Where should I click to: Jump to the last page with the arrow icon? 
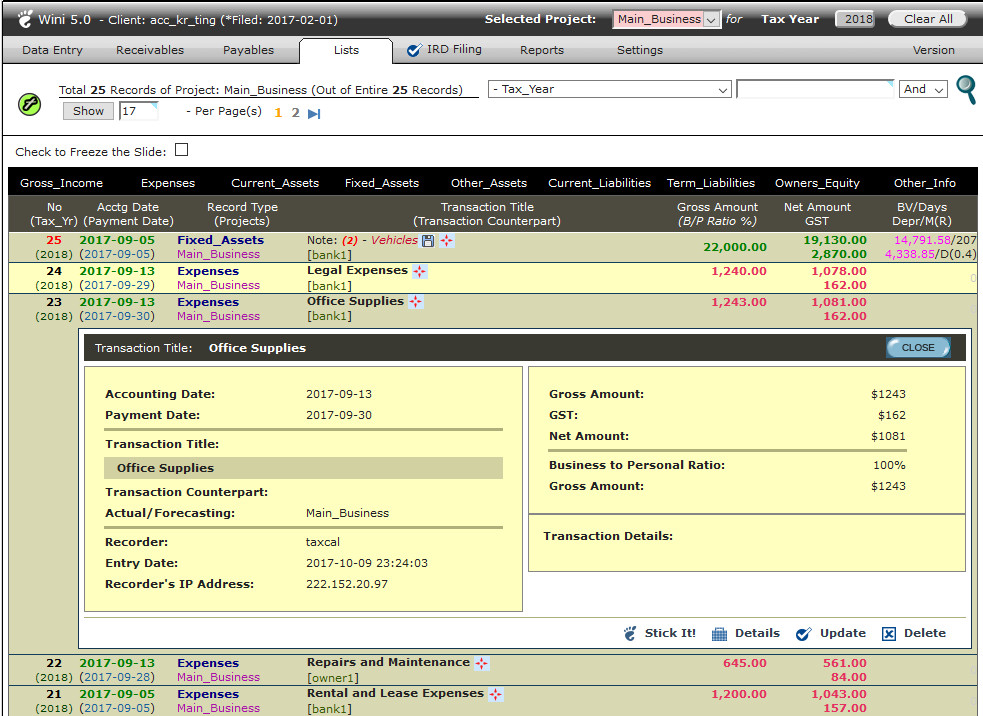pyautogui.click(x=314, y=113)
